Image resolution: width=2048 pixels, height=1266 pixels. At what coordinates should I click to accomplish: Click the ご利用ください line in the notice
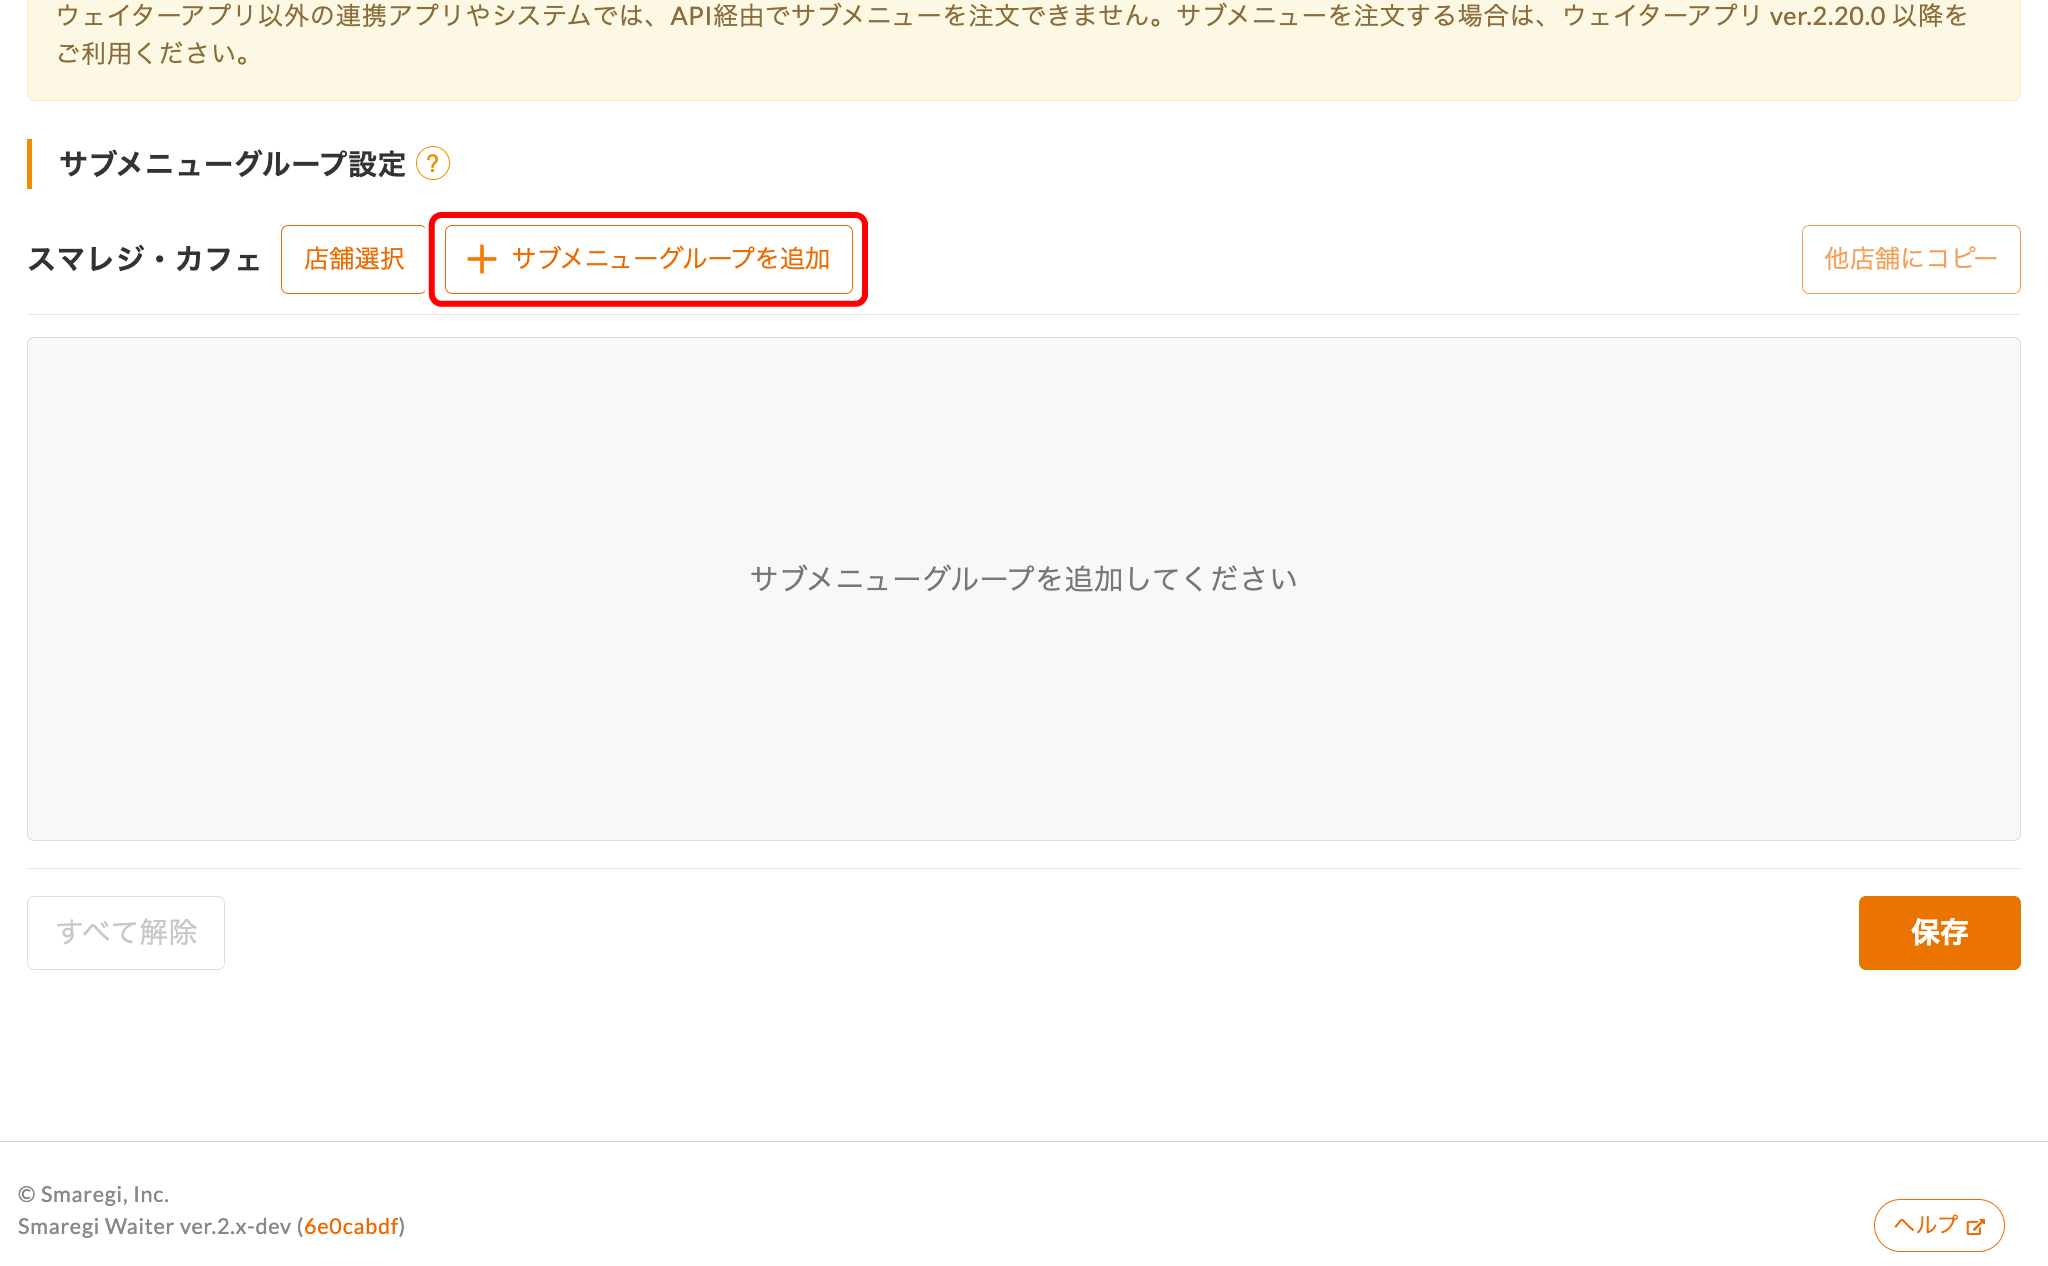tap(154, 53)
